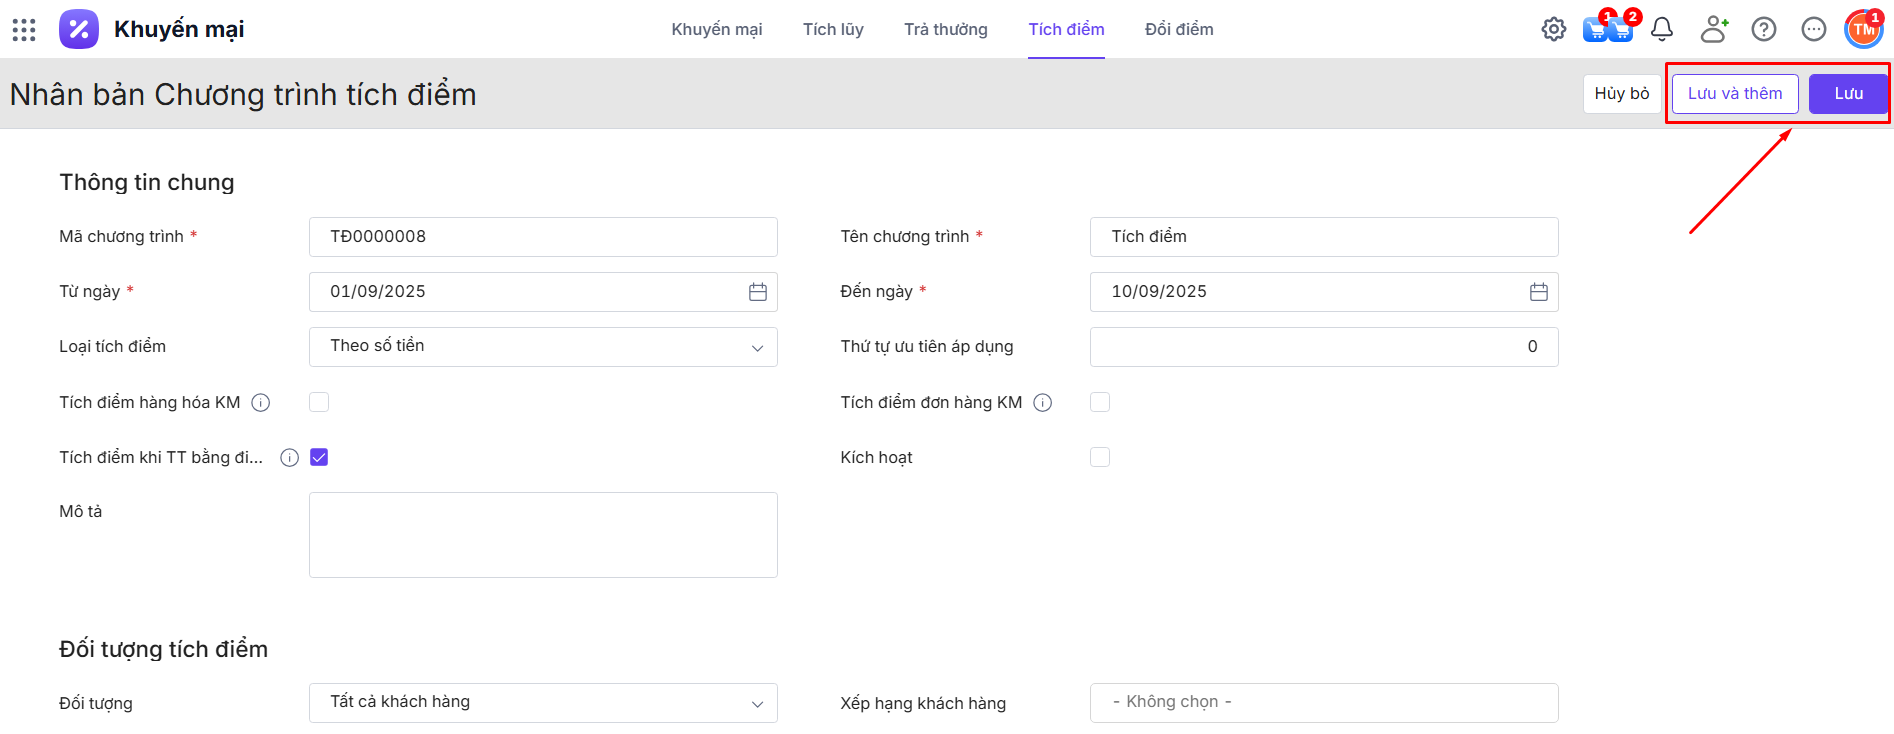
Task: Click the Mô tả text area
Action: pos(543,535)
